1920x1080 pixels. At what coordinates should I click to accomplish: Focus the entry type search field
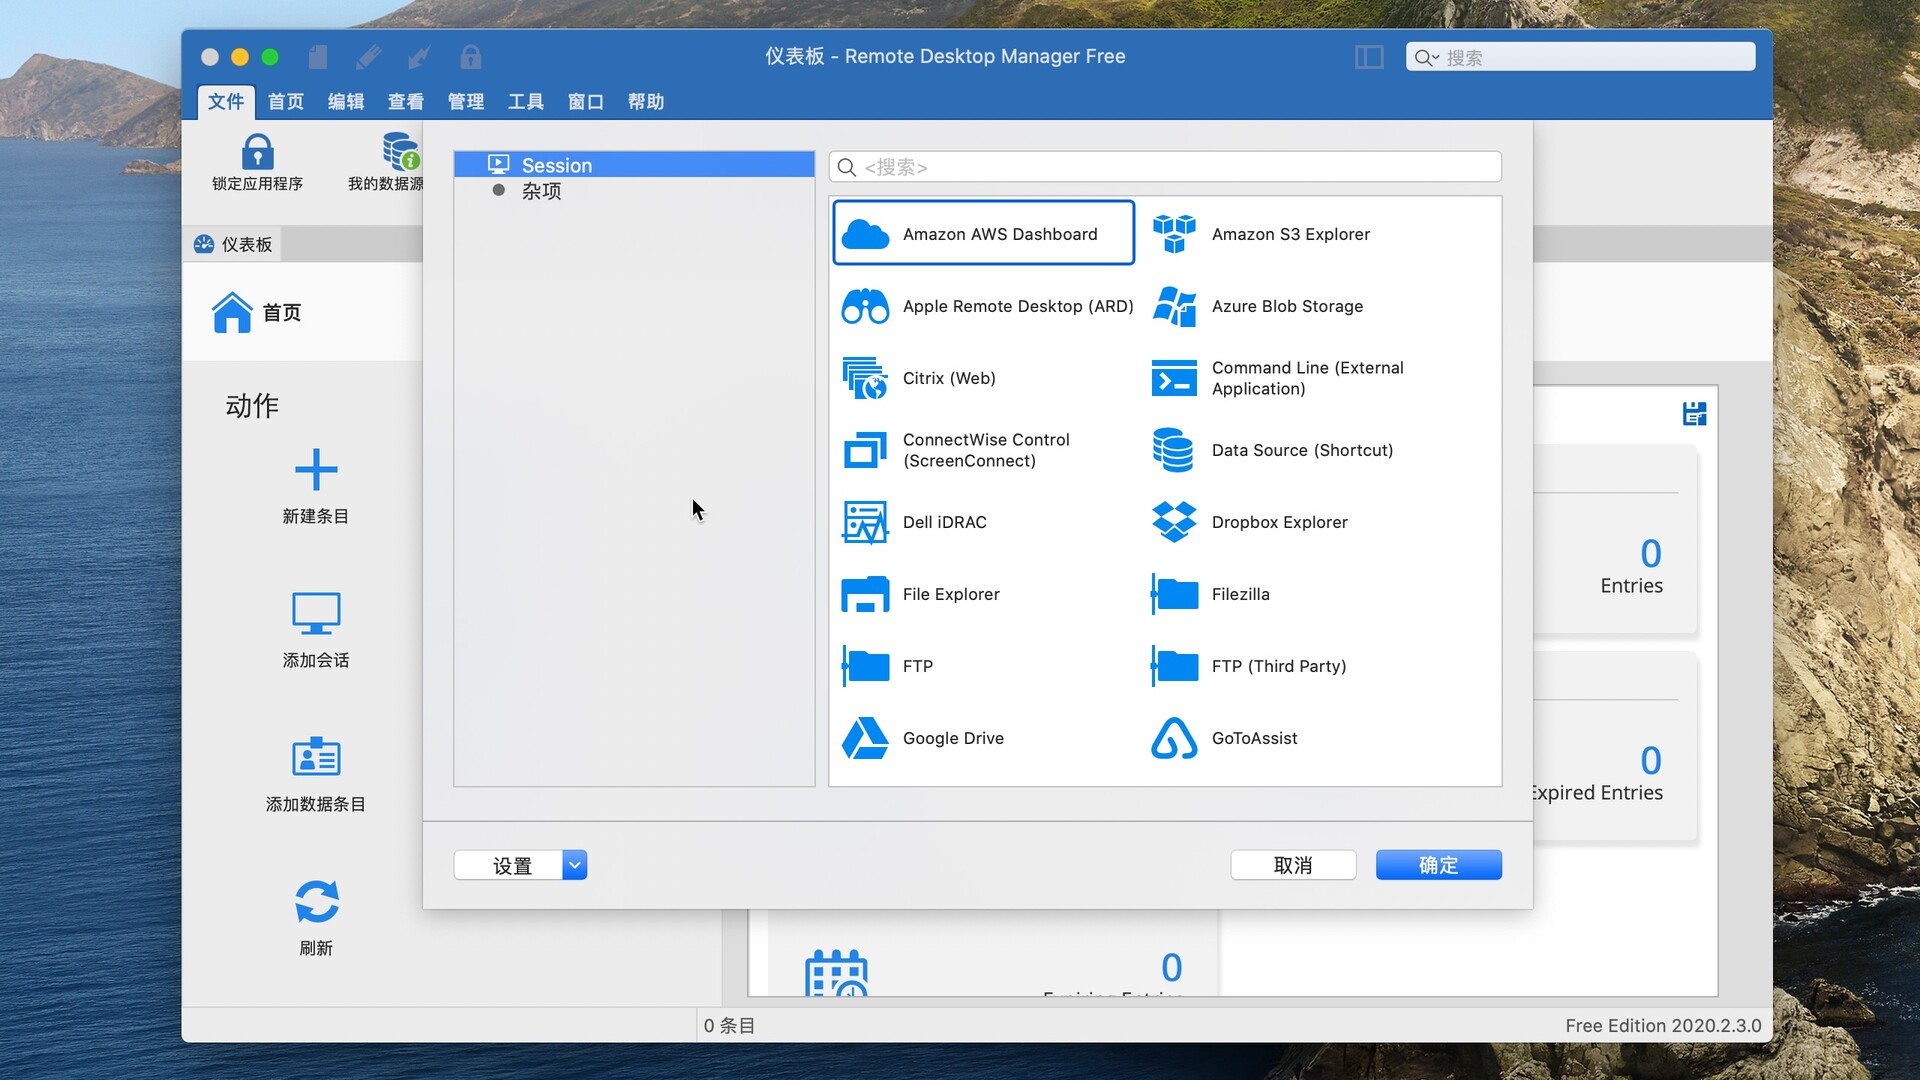pos(1175,167)
